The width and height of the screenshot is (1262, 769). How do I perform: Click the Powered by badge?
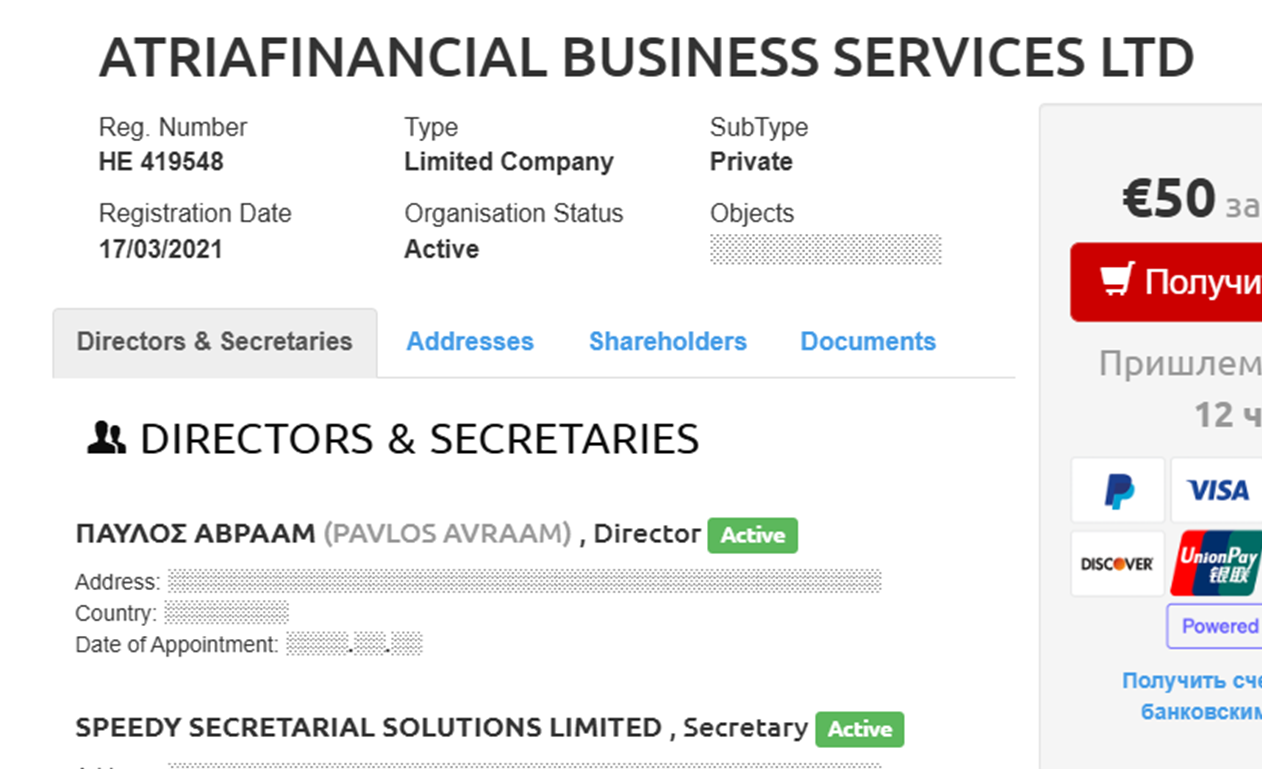(x=1216, y=626)
